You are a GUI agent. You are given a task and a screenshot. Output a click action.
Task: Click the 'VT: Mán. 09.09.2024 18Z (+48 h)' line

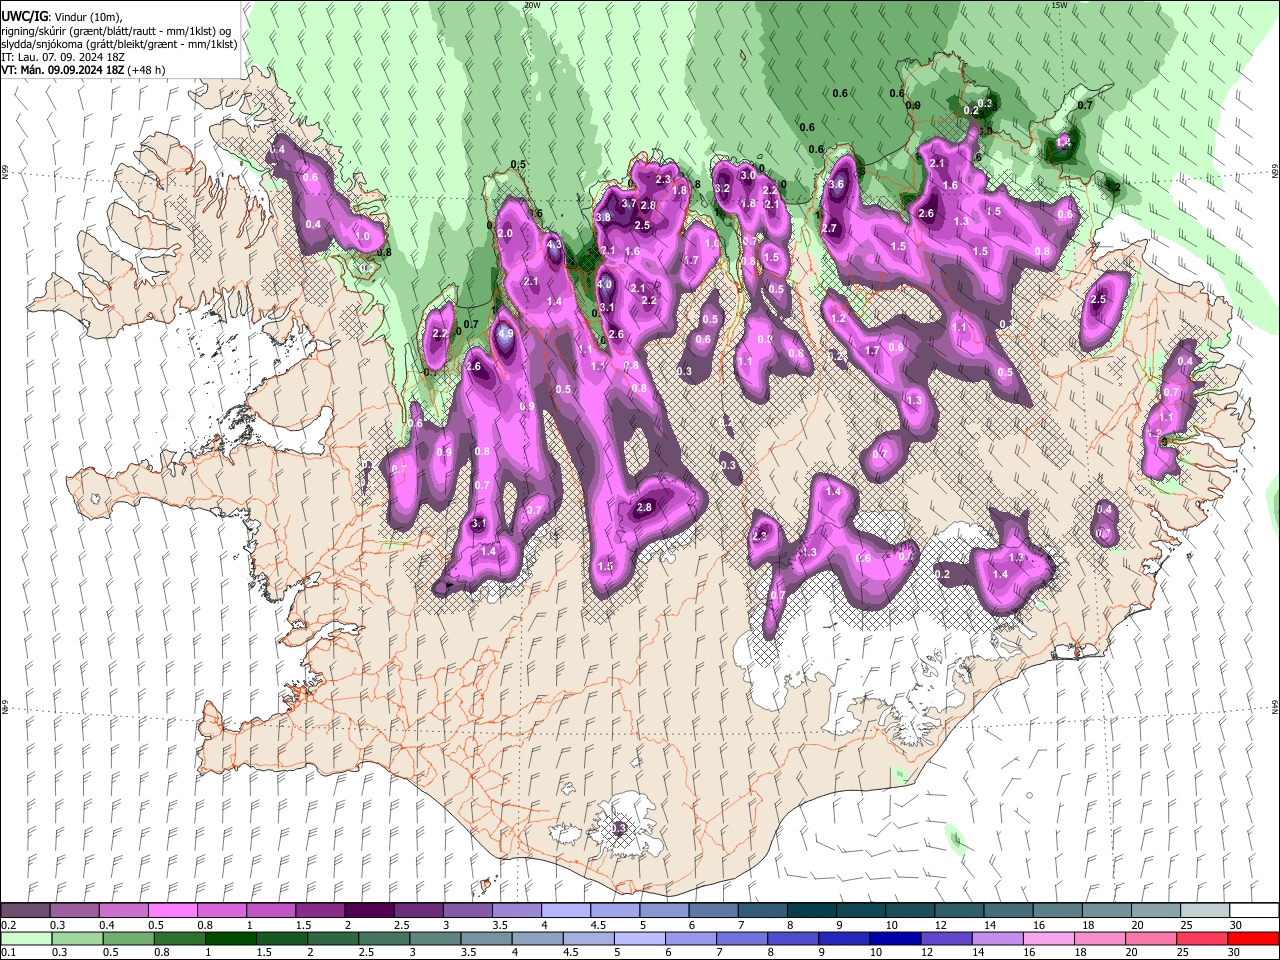84,70
